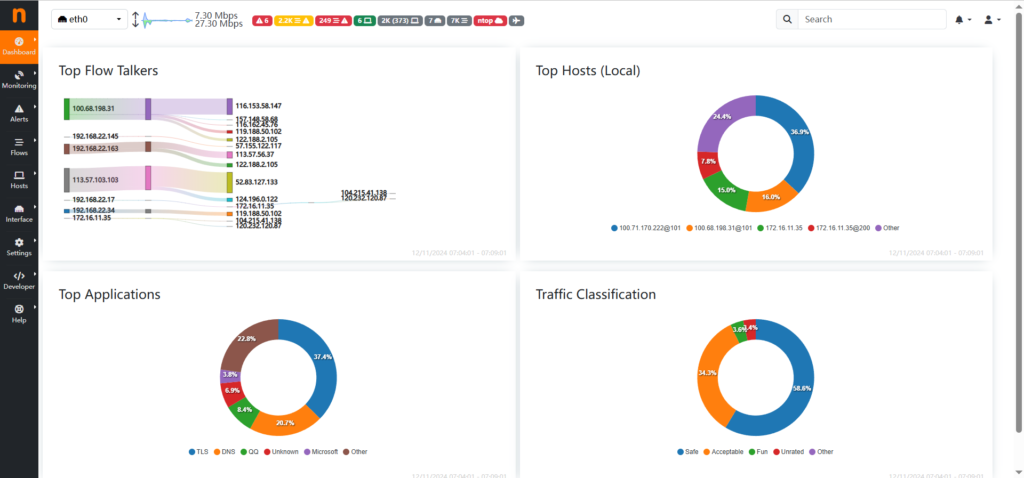Click the yellow 2.2K flow alerts badge

coord(292,20)
